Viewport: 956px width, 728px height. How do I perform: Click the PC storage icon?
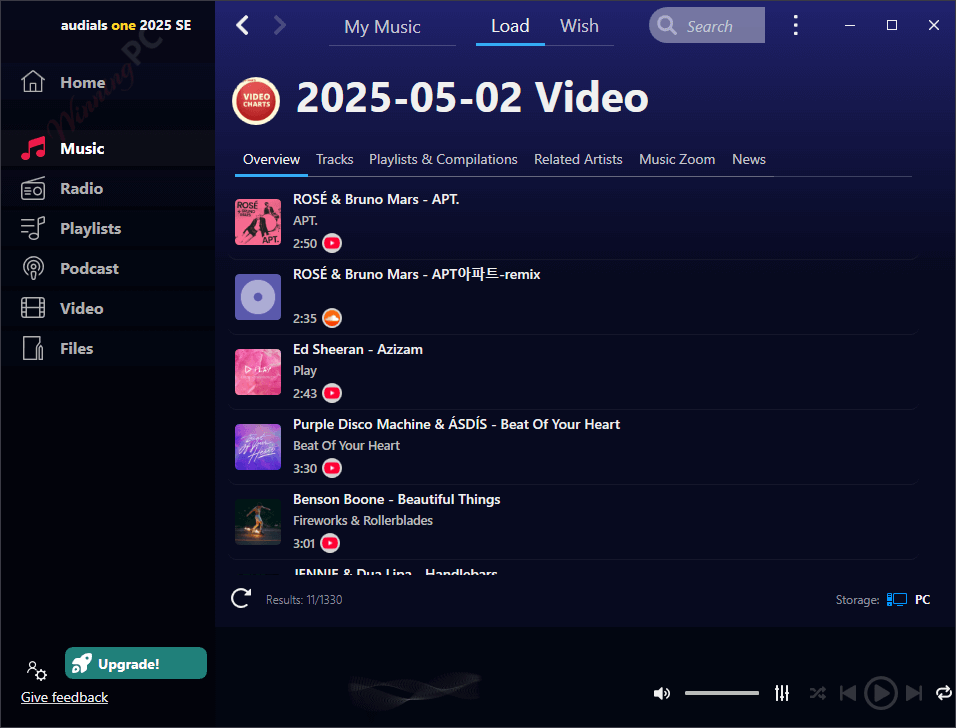coord(896,599)
